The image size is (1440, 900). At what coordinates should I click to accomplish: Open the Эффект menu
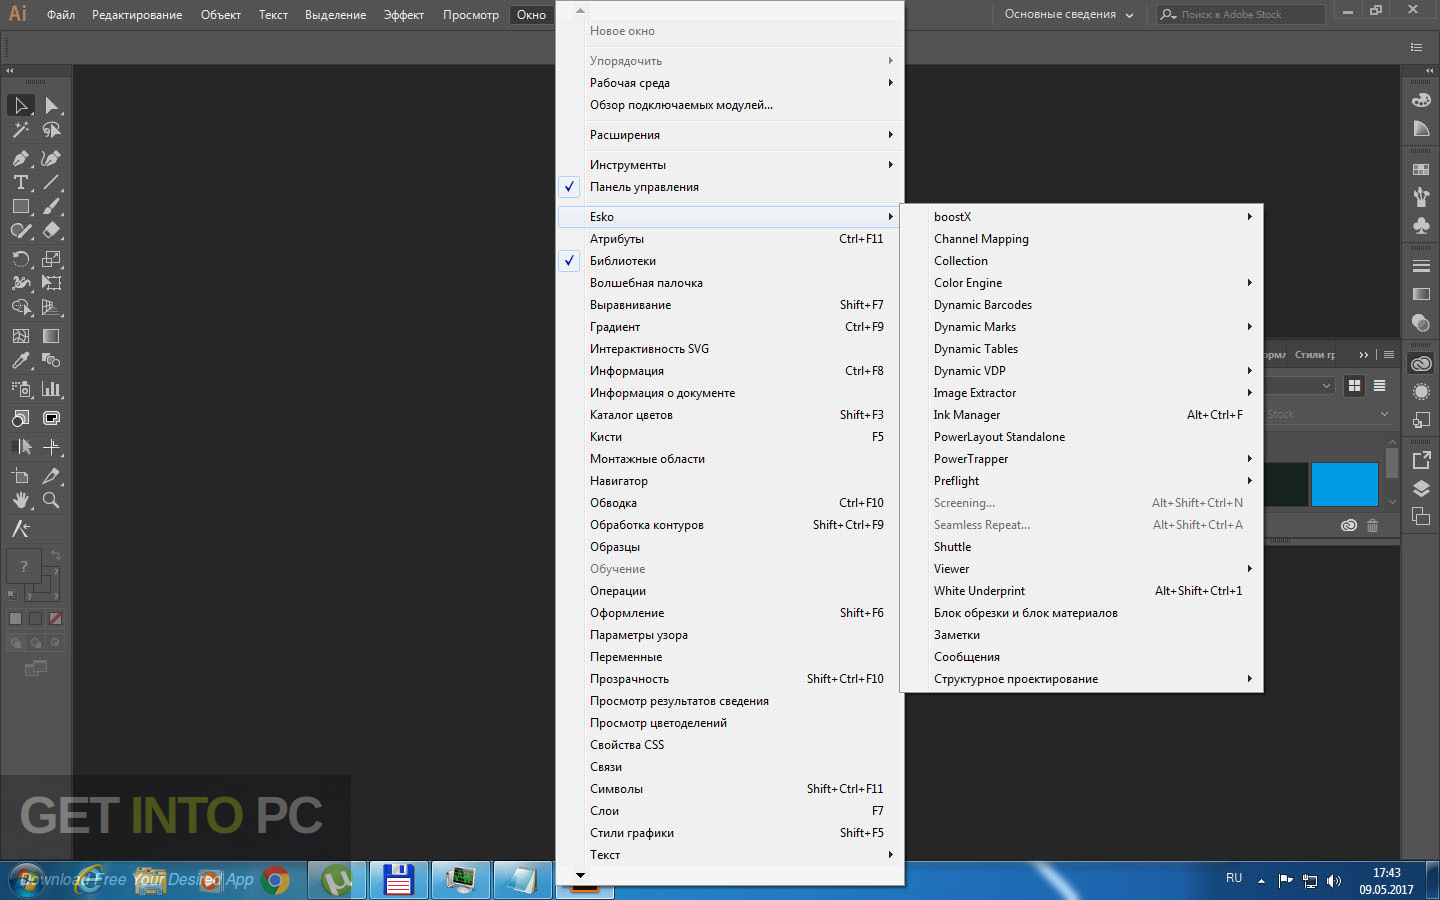[x=404, y=15]
